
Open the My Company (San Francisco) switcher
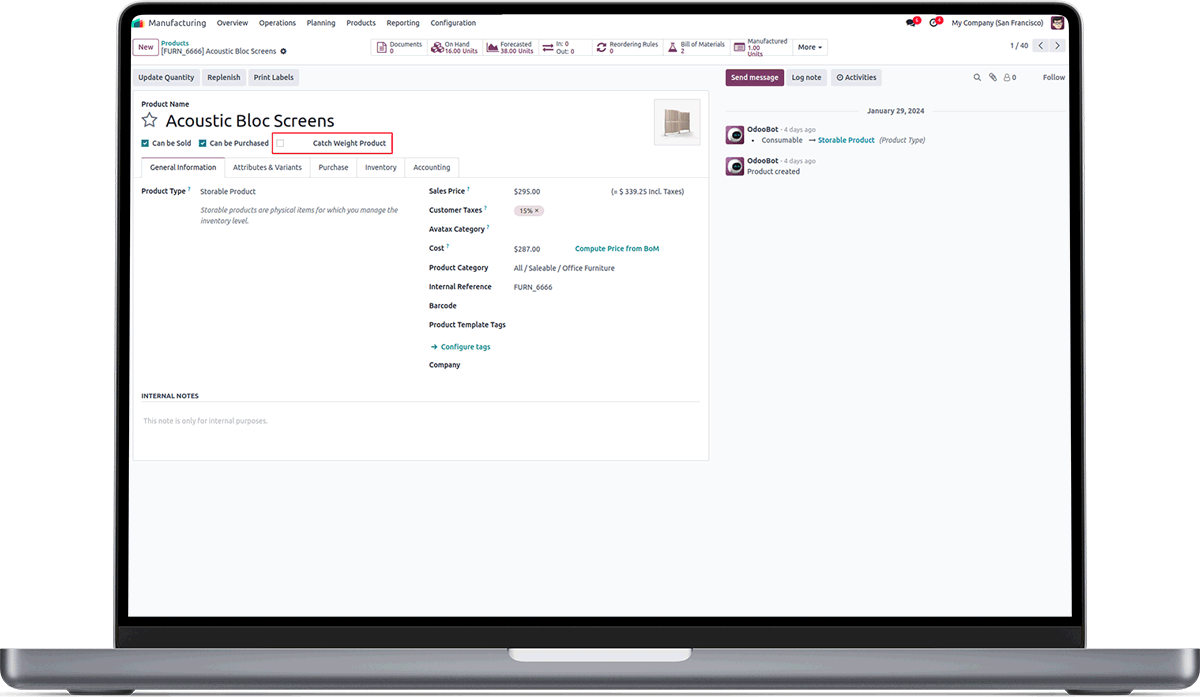[997, 22]
